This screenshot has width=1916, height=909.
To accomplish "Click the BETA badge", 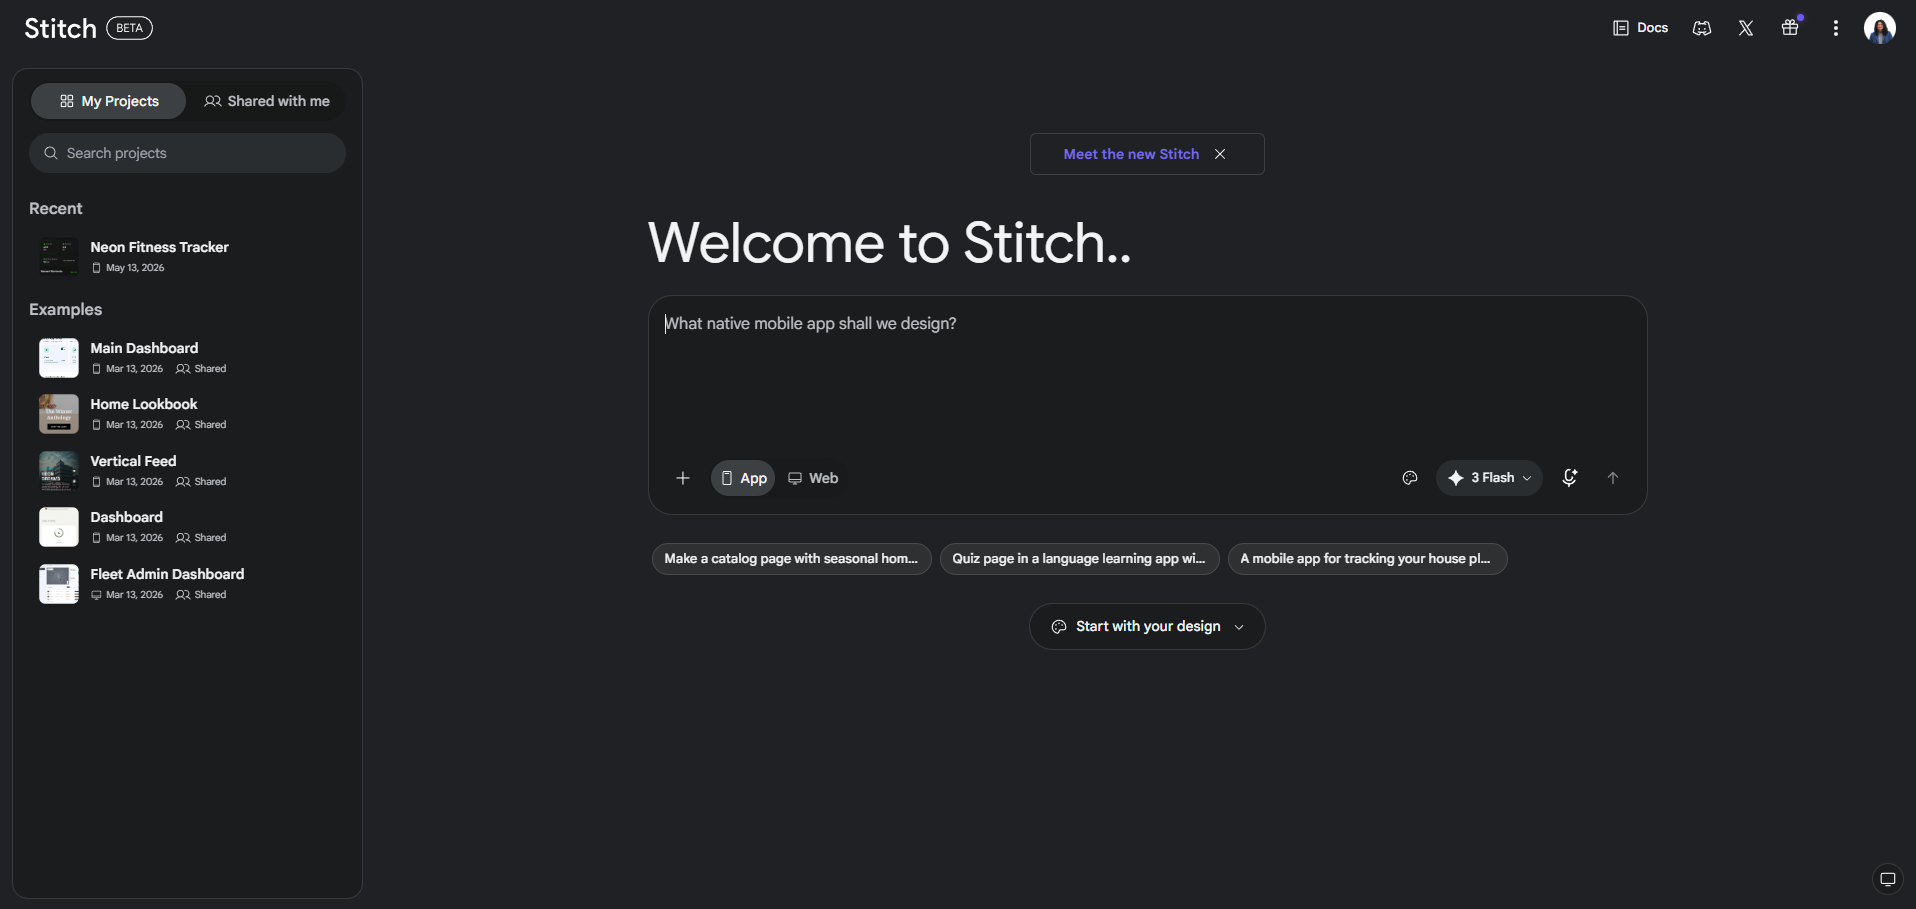I will pos(130,28).
